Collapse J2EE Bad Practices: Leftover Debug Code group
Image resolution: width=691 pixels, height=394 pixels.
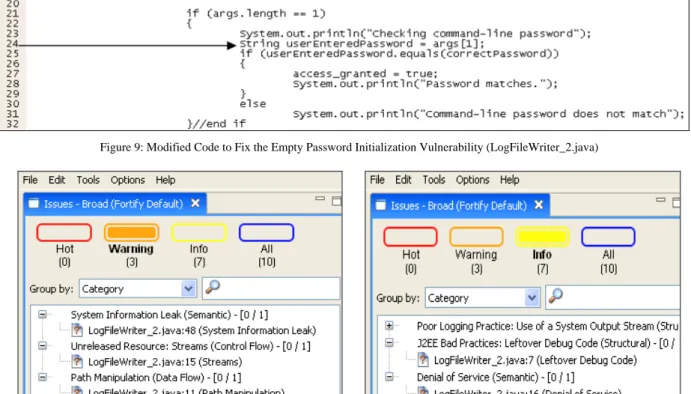pos(389,342)
